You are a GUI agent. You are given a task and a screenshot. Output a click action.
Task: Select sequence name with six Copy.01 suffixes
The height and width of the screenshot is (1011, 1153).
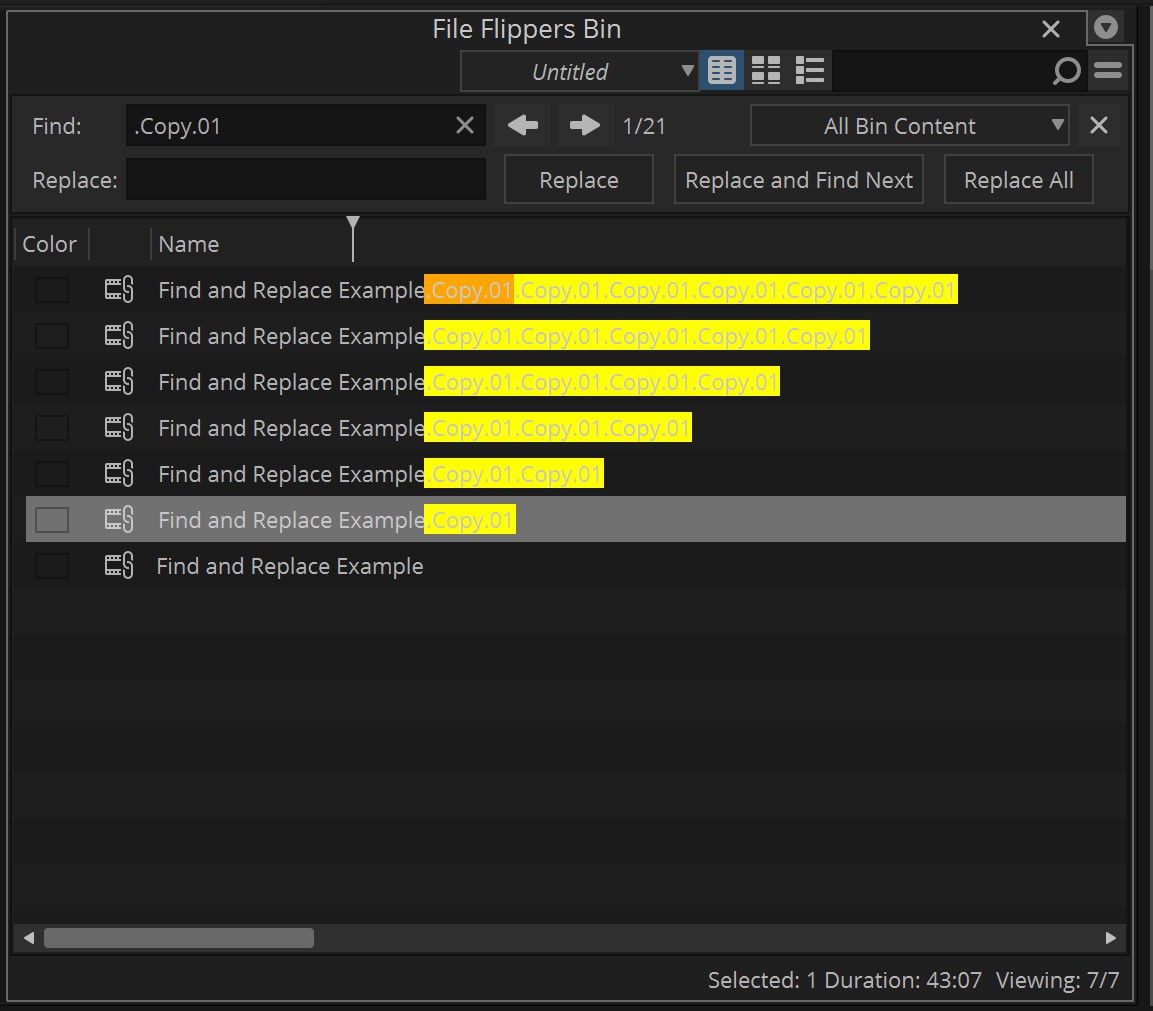pos(557,290)
